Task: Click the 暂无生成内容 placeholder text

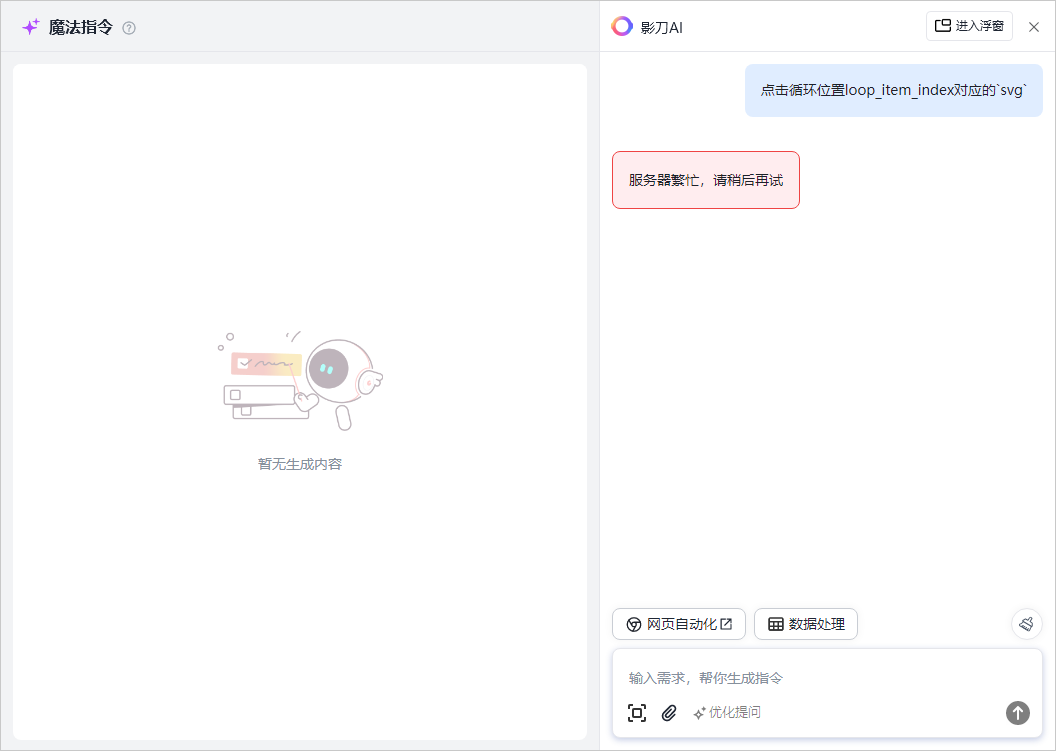Action: click(300, 464)
